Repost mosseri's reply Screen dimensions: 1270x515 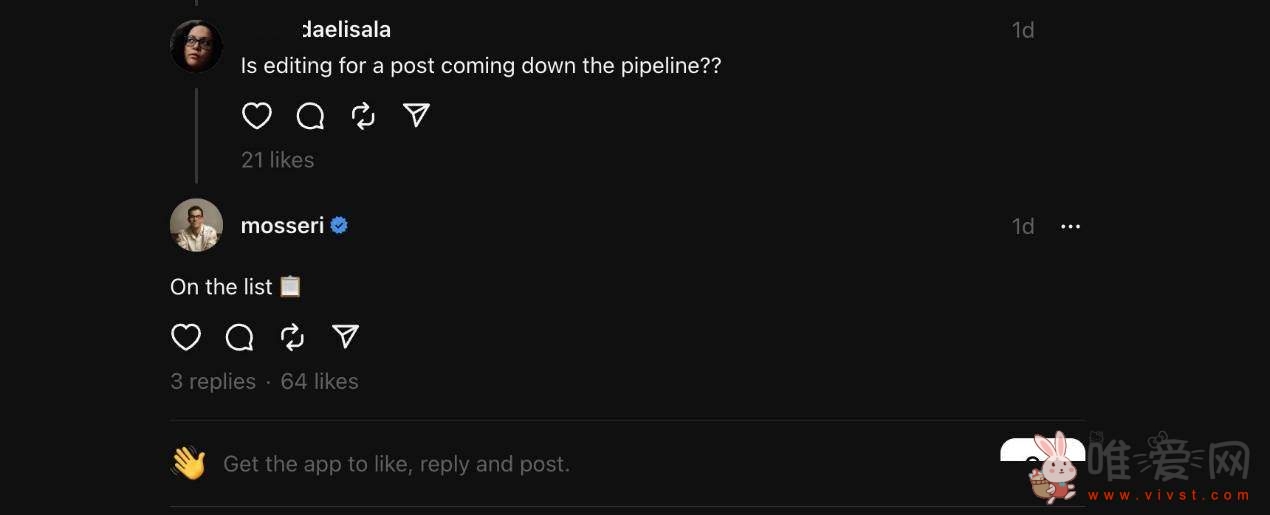(x=292, y=337)
